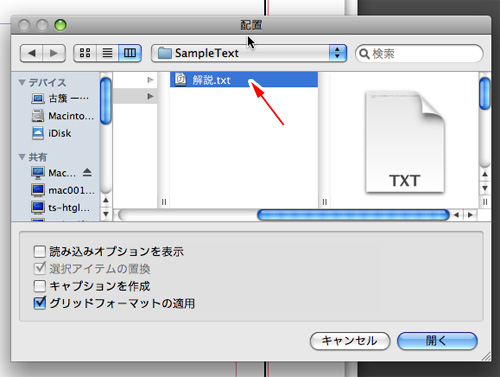Eject the Mac... shared computer
This screenshot has height=377, width=500.
pyautogui.click(x=87, y=172)
